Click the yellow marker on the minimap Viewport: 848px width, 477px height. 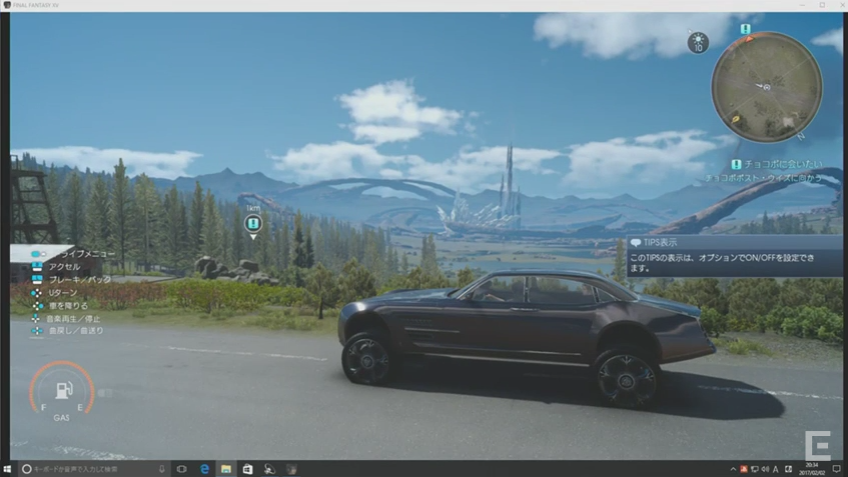(736, 120)
